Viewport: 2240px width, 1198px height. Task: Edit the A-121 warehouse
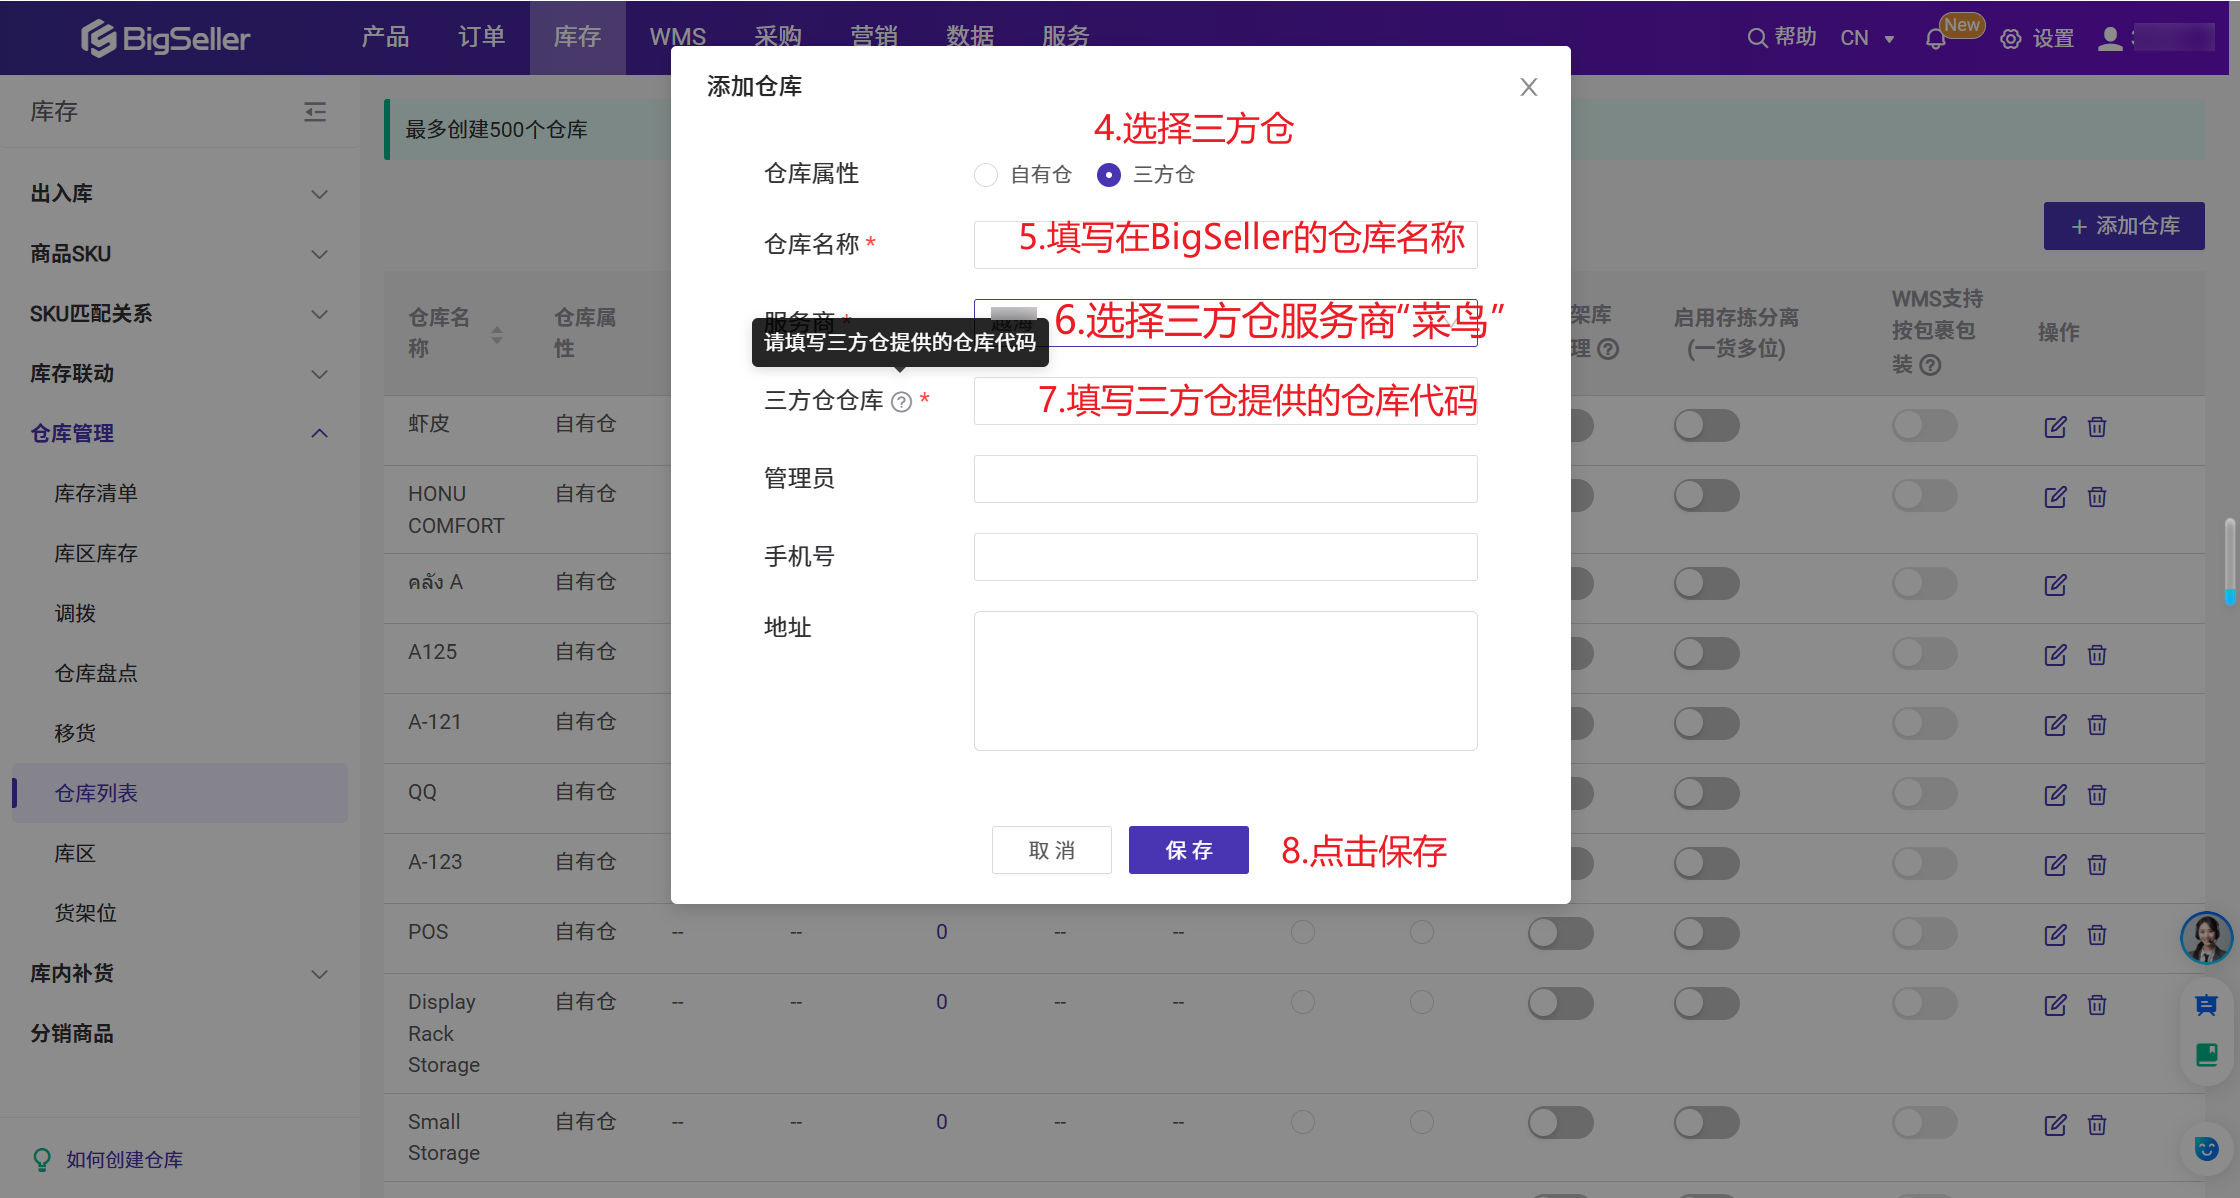coord(2055,725)
